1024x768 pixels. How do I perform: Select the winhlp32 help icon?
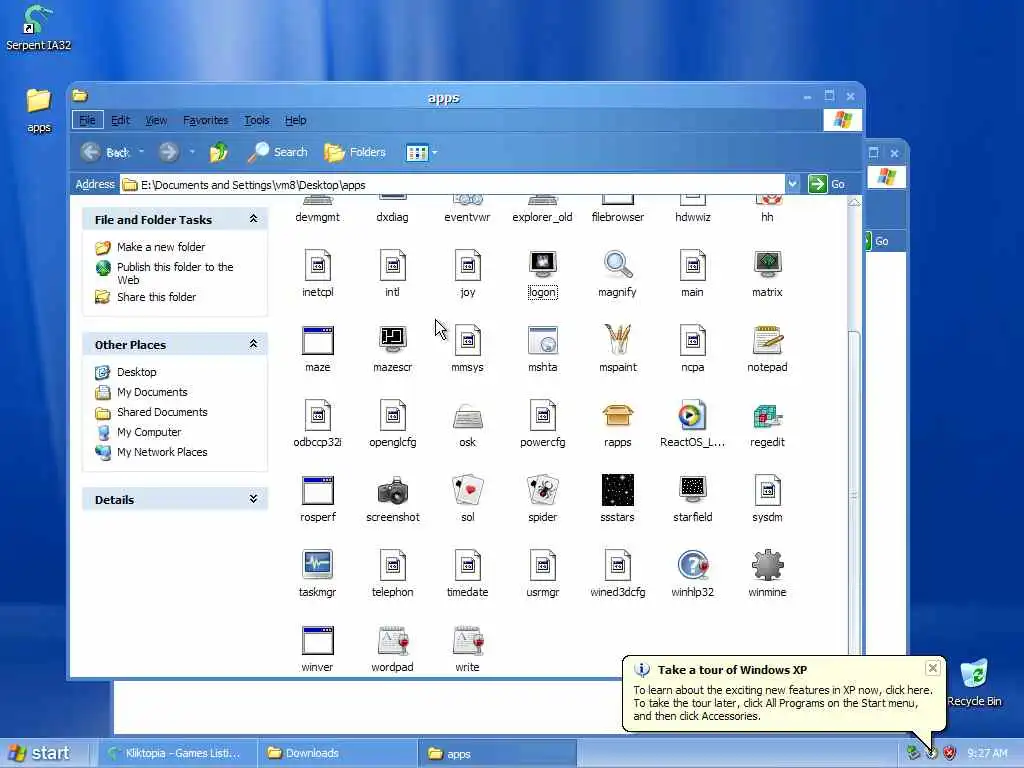pyautogui.click(x=692, y=565)
